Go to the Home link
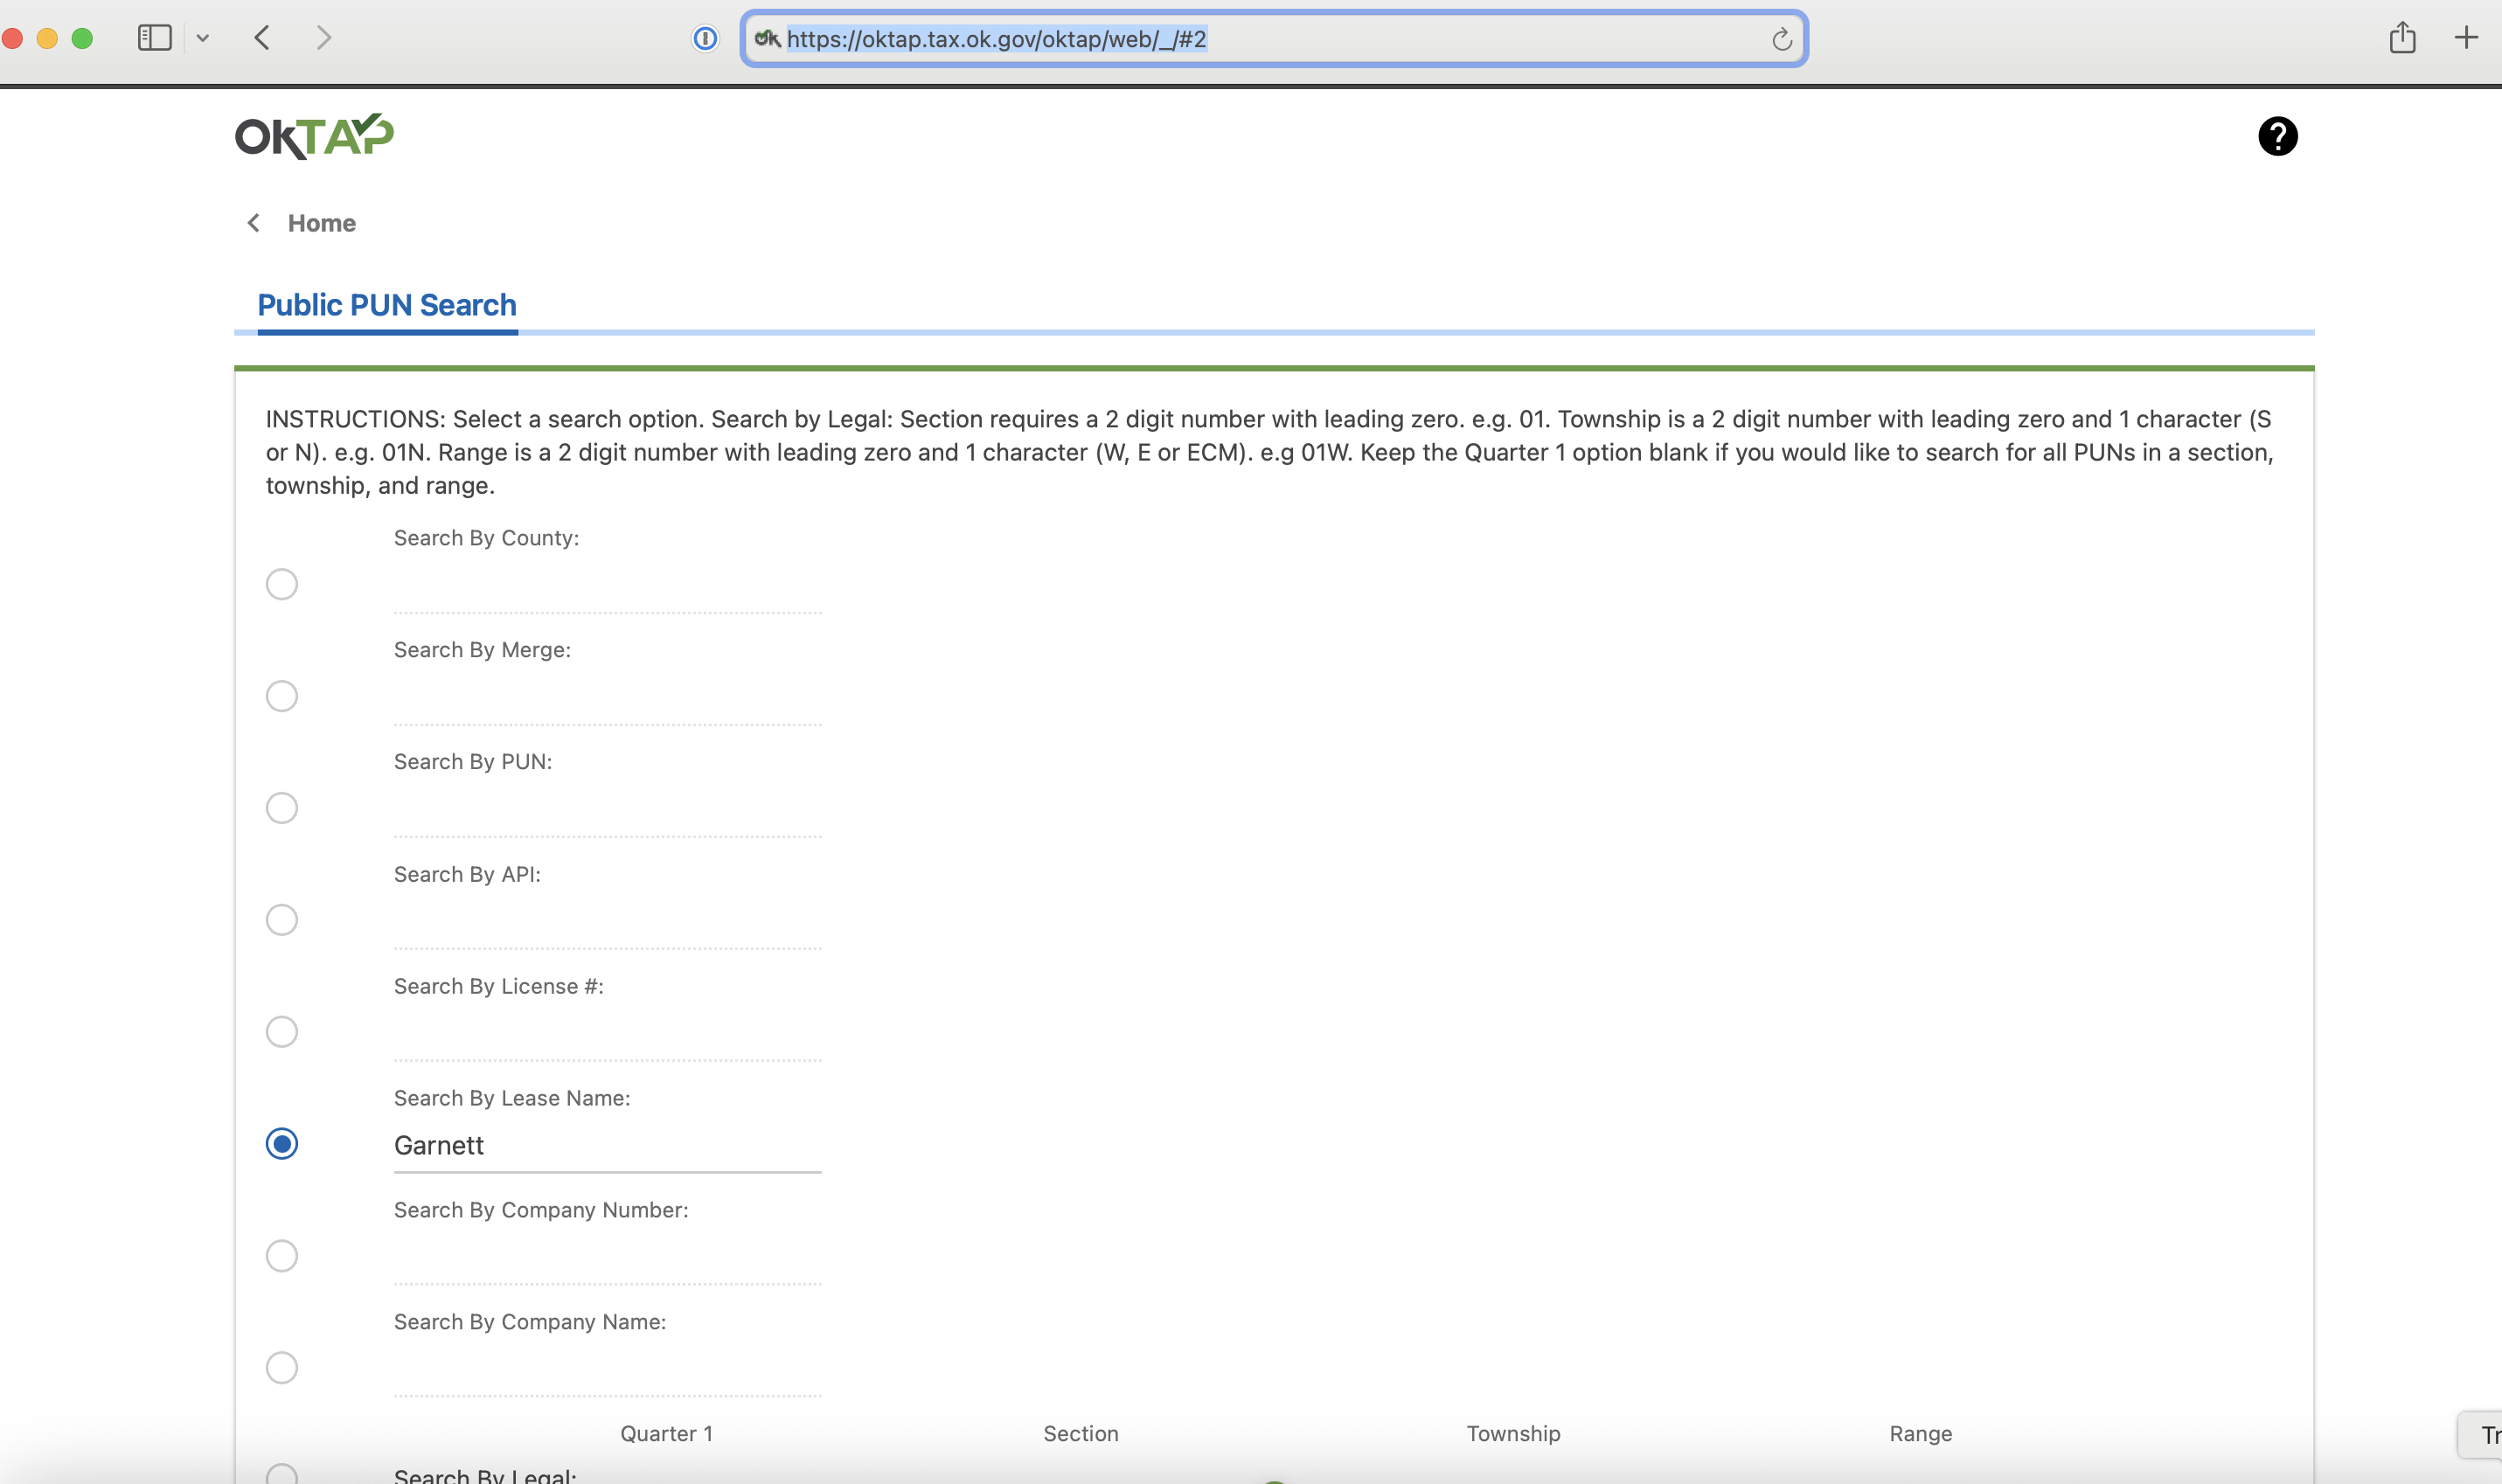 pos(321,222)
